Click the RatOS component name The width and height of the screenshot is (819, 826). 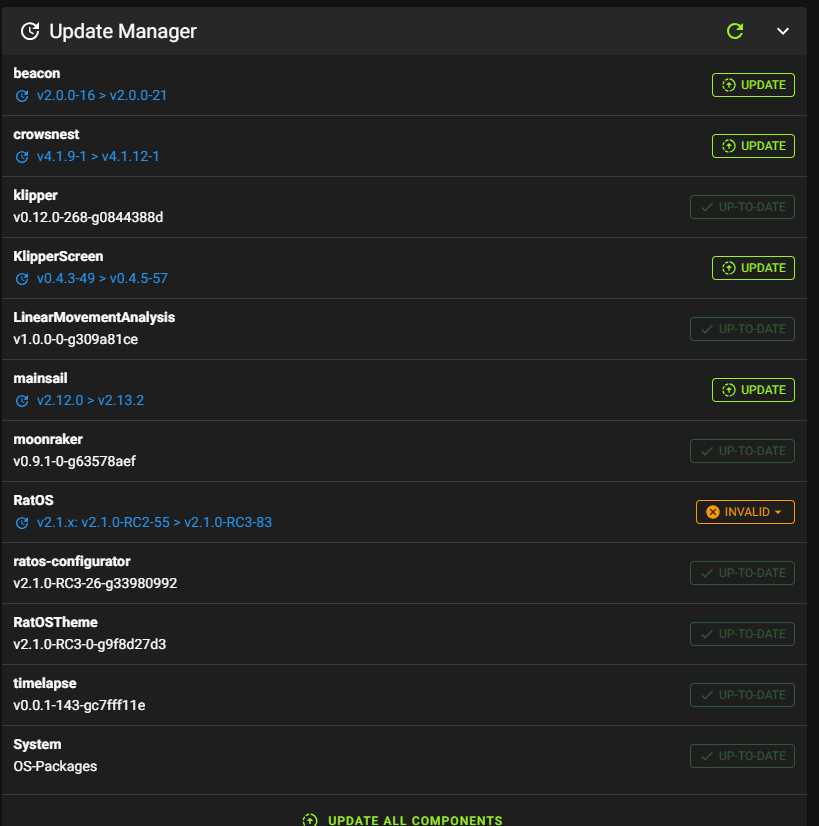[33, 500]
